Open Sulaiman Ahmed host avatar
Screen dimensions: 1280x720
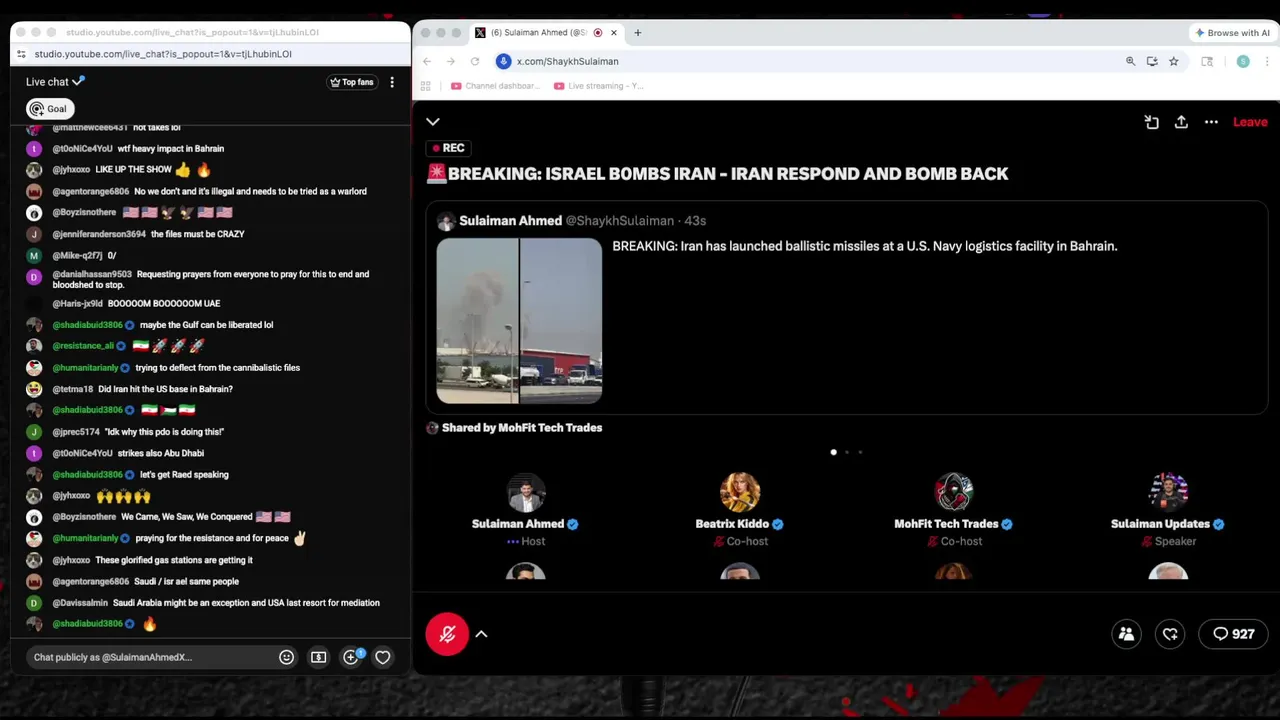click(x=526, y=492)
